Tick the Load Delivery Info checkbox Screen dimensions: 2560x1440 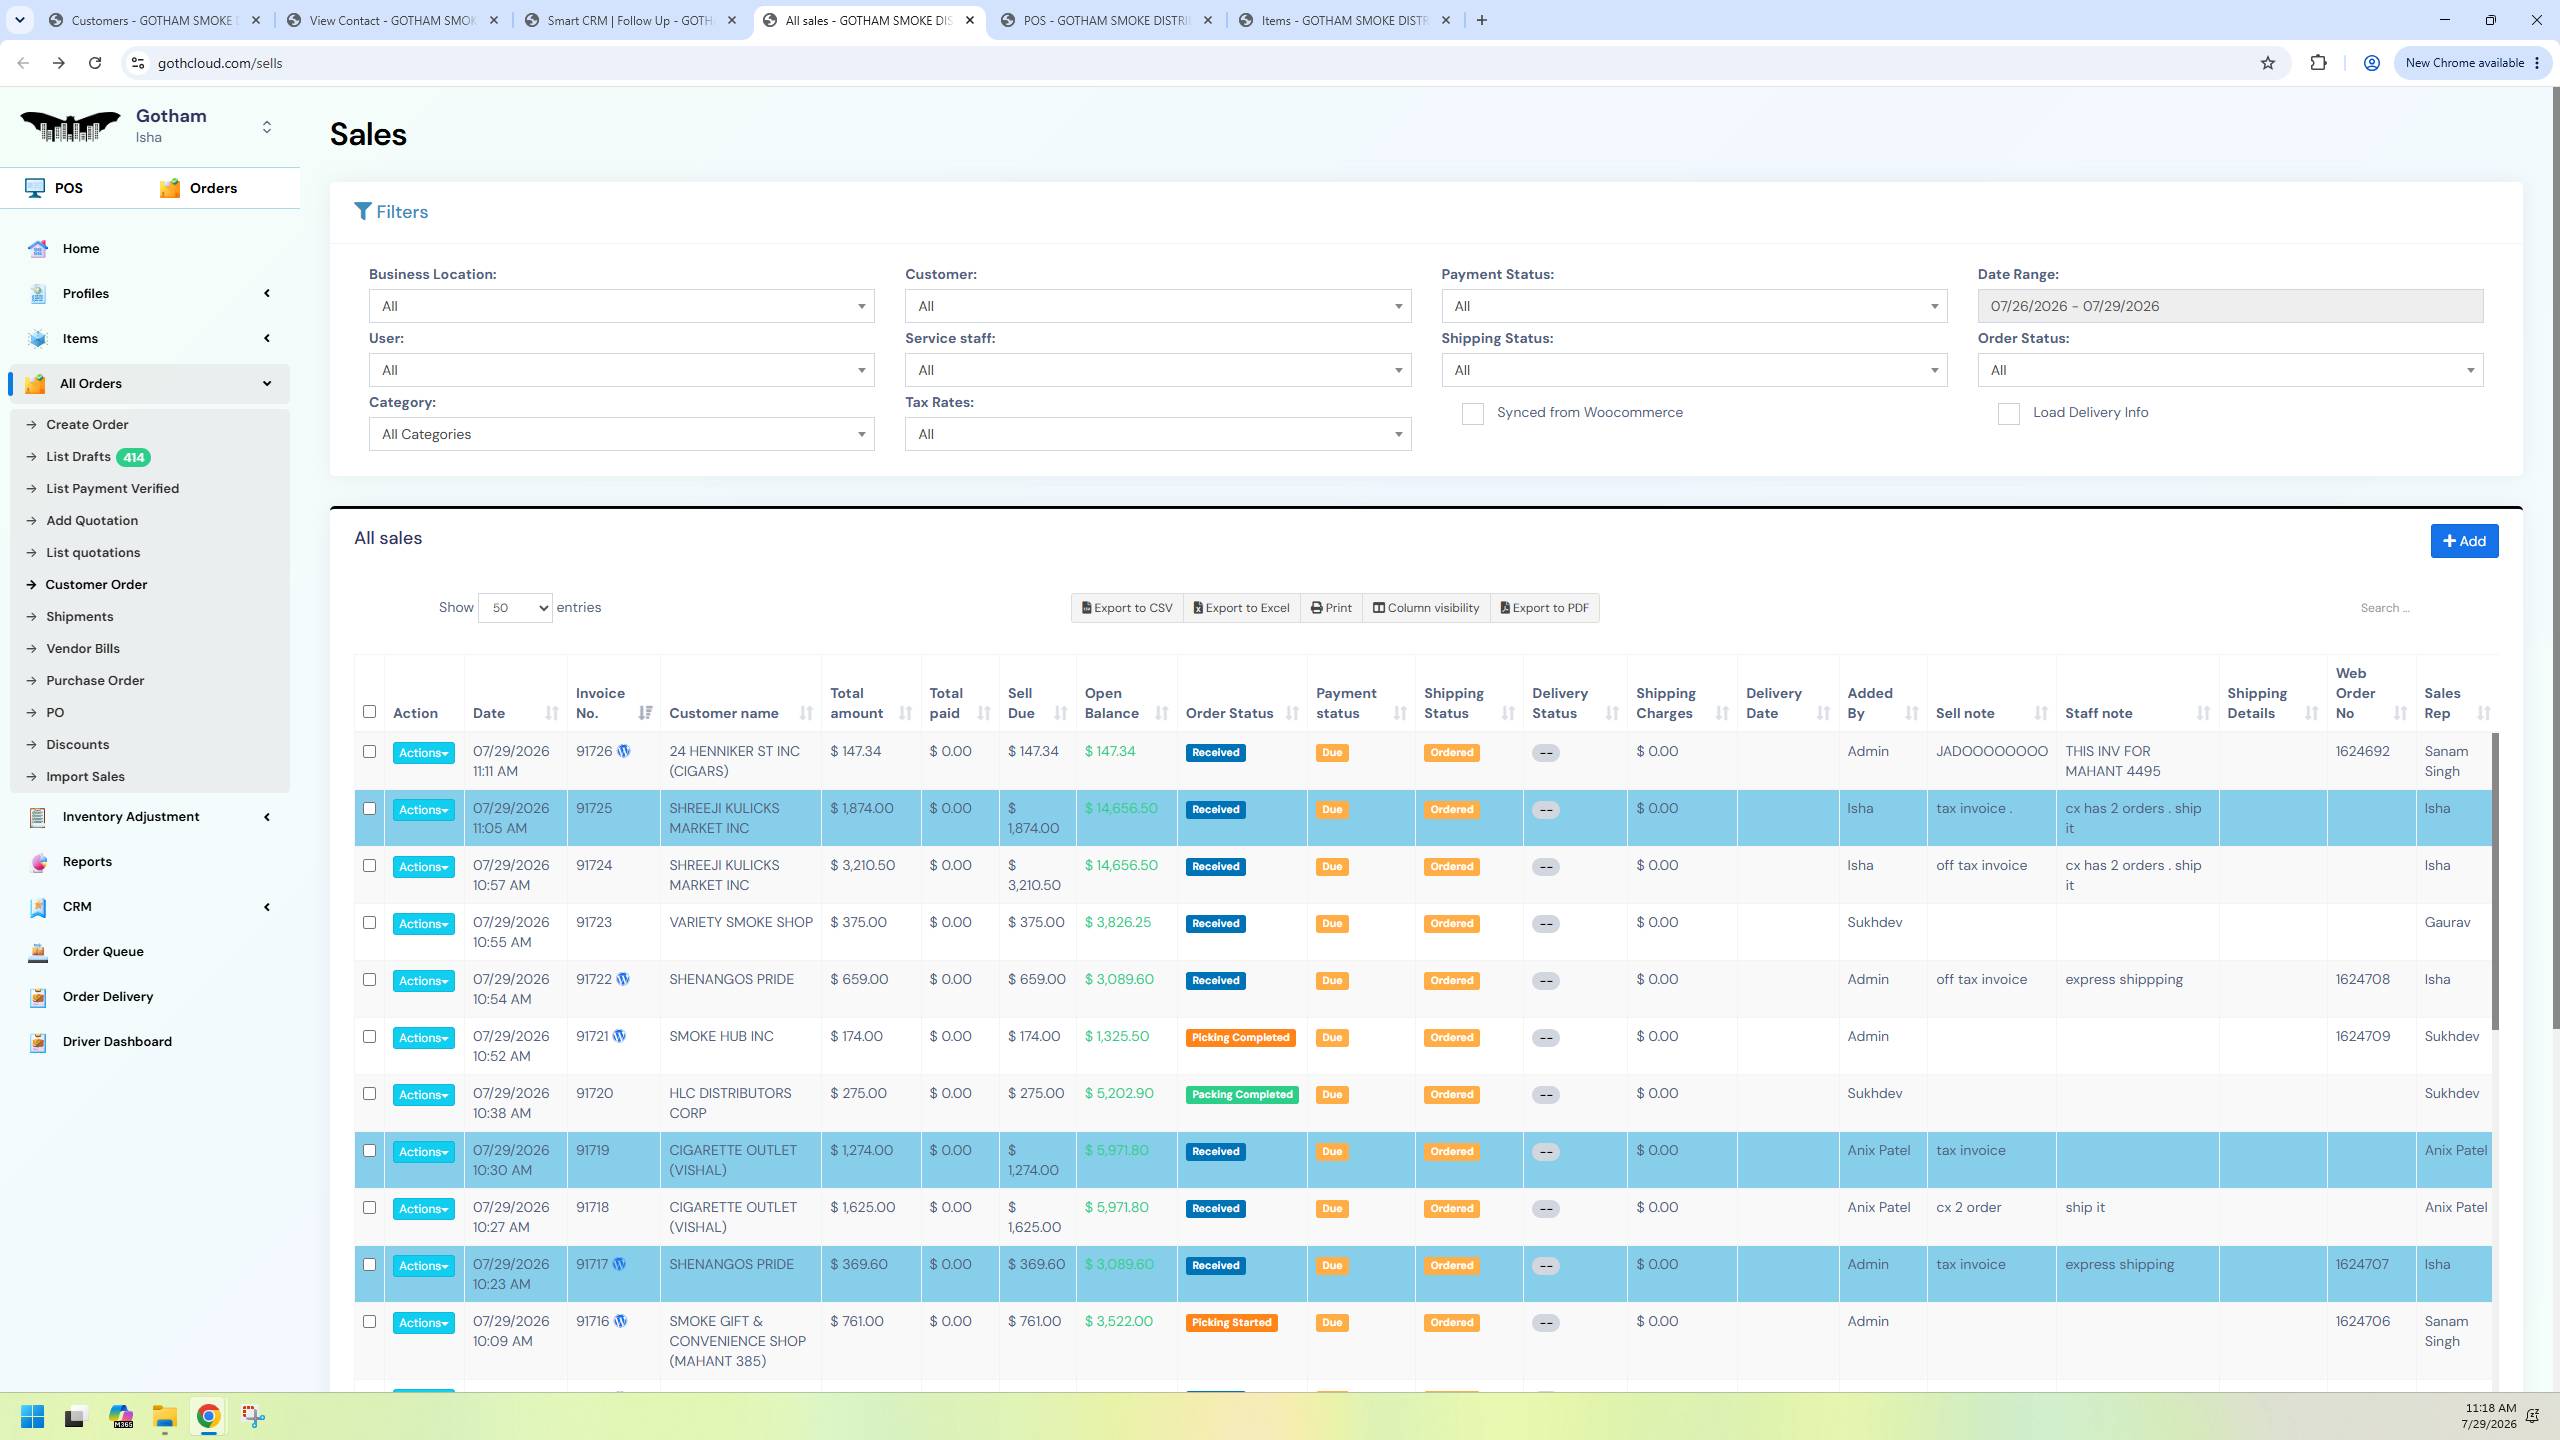pos(2008,414)
